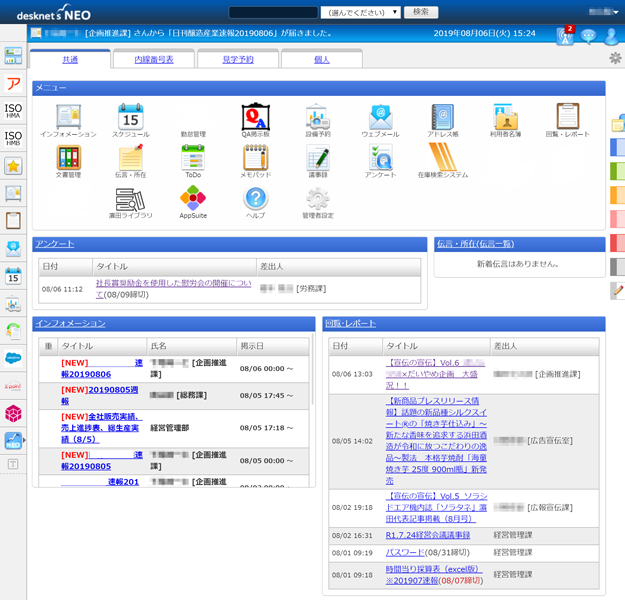Image resolution: width=625 pixels, height=600 pixels.
Task: Open the メモパッド icon
Action: point(255,158)
